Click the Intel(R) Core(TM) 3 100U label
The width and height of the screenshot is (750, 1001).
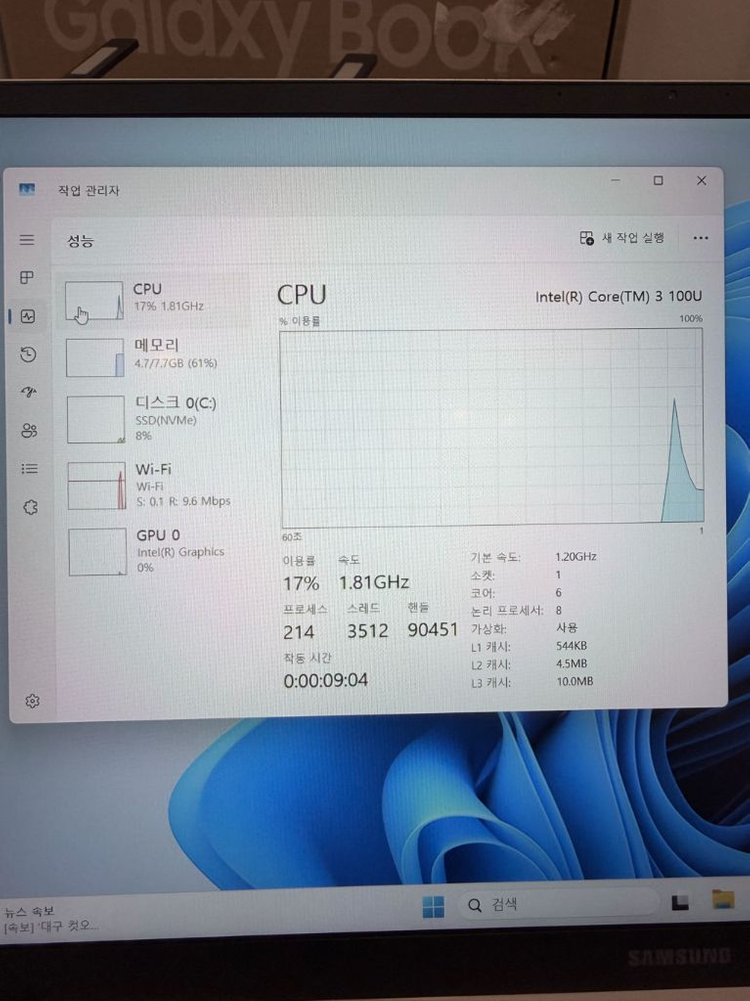coord(618,297)
